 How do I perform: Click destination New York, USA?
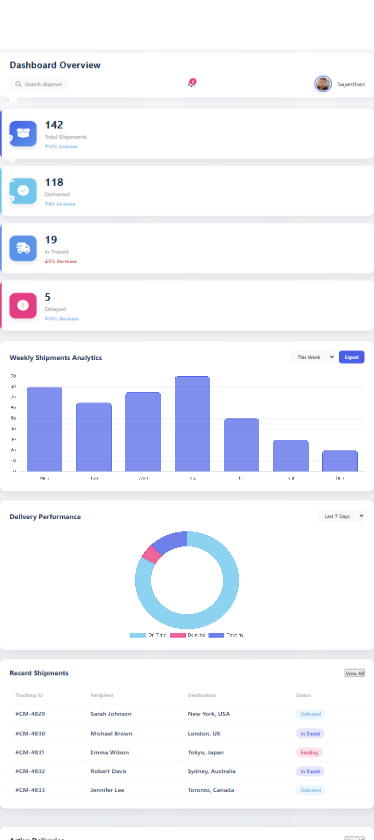tap(208, 714)
